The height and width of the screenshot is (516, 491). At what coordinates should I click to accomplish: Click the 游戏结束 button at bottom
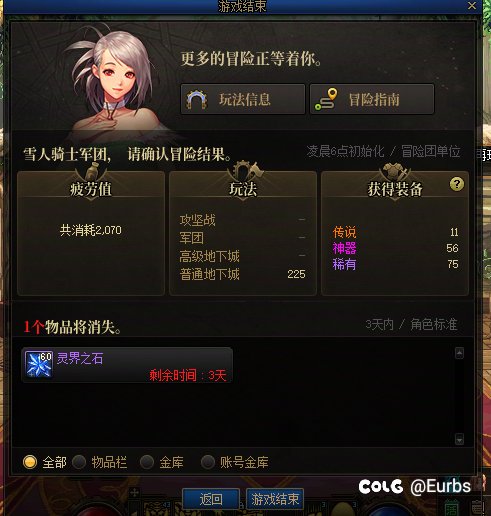[275, 499]
